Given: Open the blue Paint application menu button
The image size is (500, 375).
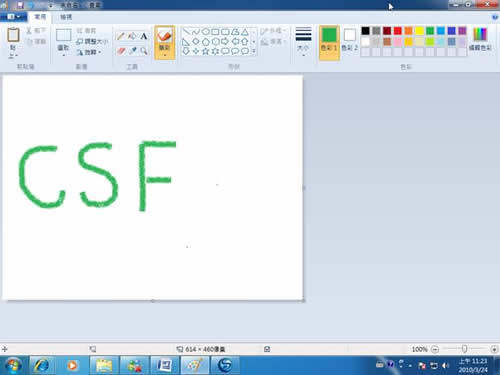Looking at the screenshot, I should [13, 16].
